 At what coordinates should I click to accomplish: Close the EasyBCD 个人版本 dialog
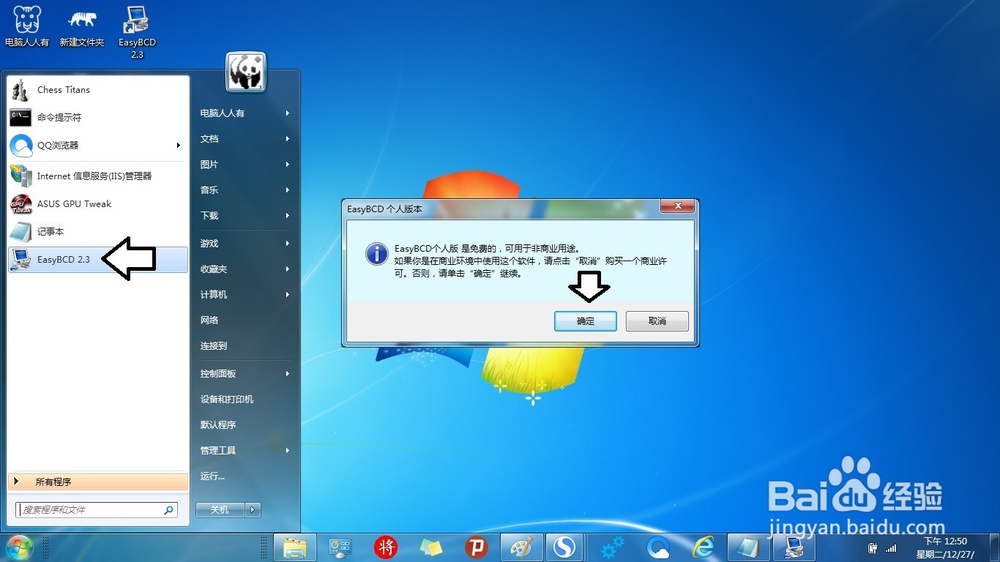678,205
